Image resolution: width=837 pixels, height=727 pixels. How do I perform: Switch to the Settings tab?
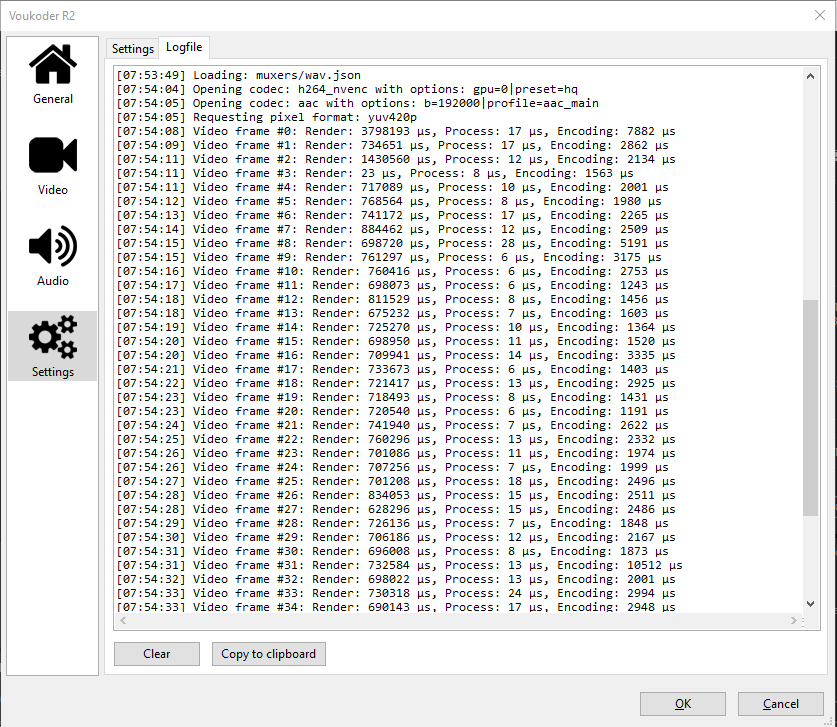[x=132, y=49]
